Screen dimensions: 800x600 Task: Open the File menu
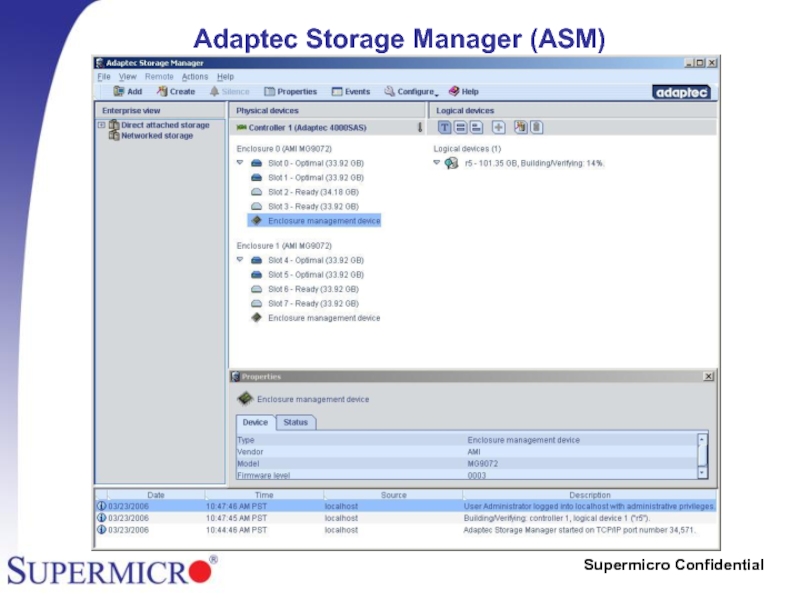104,77
